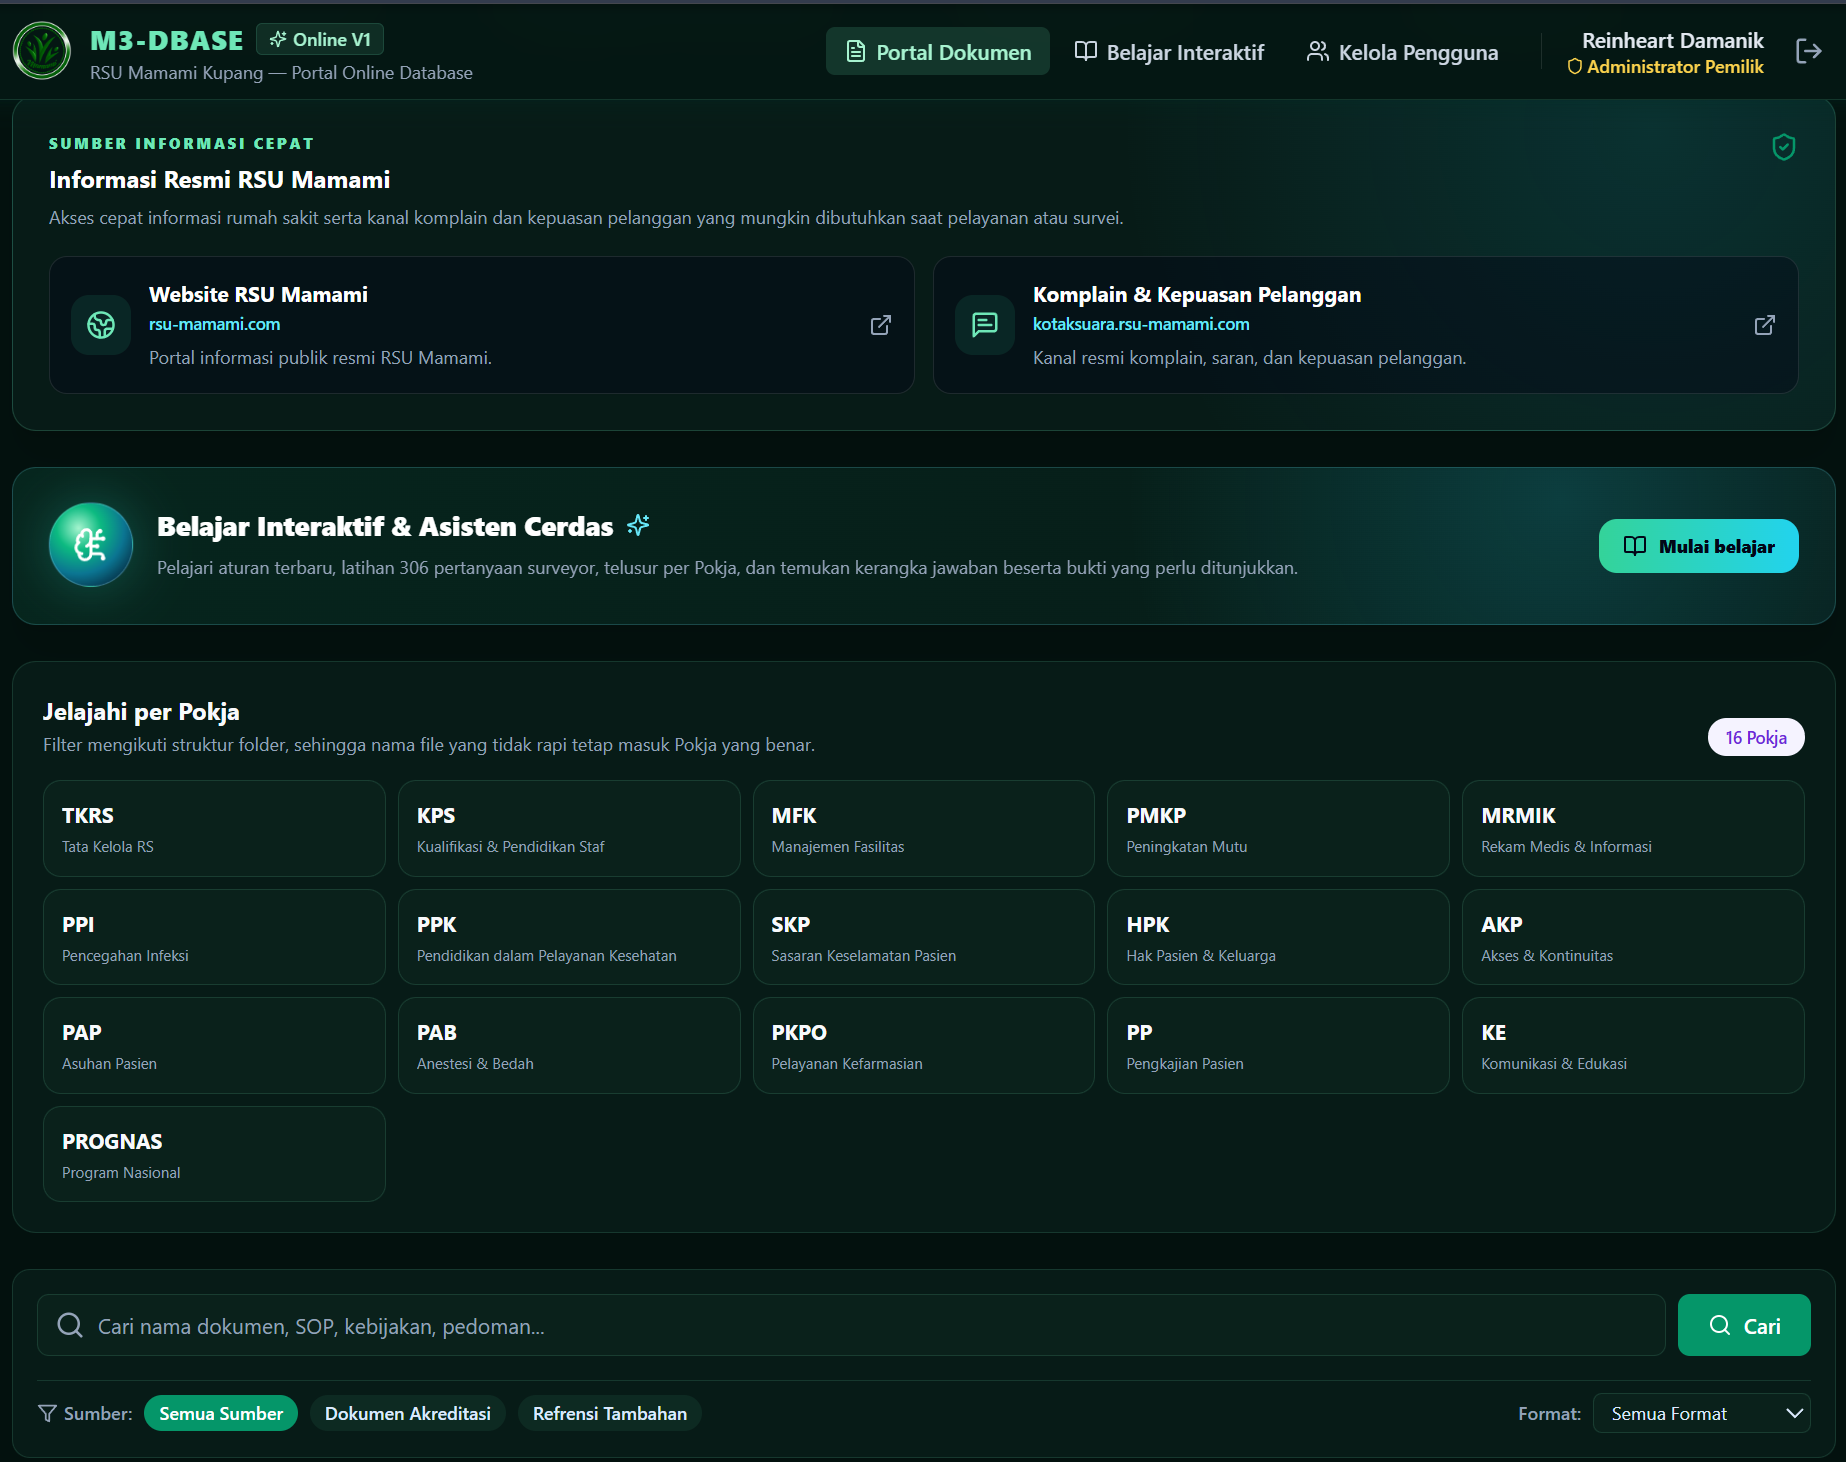1846x1462 pixels.
Task: Select the MRMIK Rekam Medis & Informasi card
Action: click(x=1633, y=829)
